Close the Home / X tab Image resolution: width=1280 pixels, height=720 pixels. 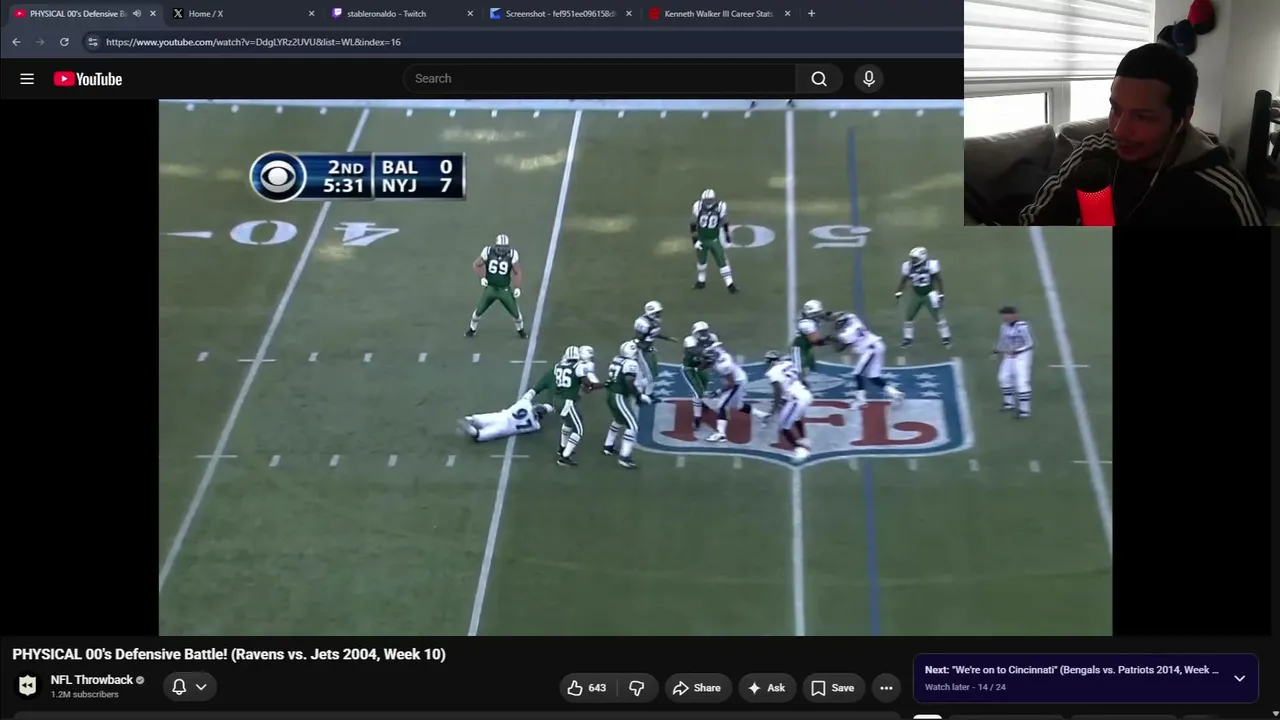tap(311, 14)
